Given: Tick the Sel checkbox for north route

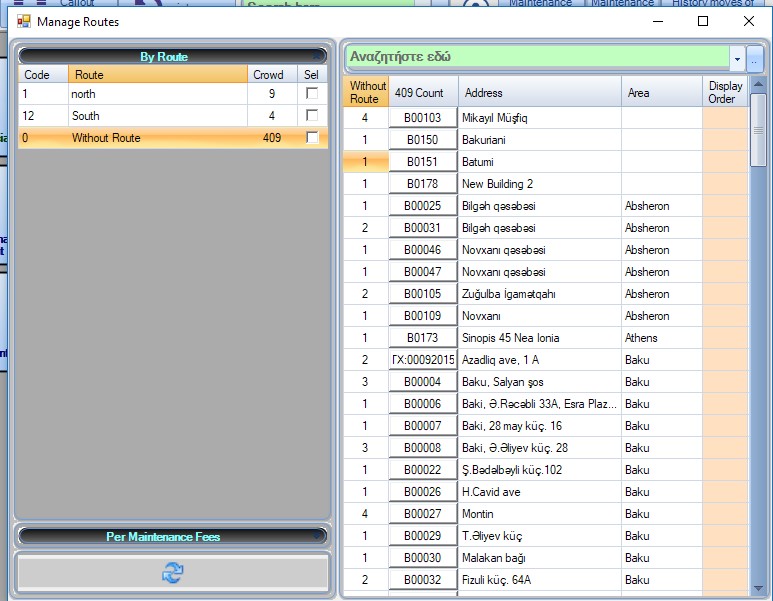Looking at the screenshot, I should tap(312, 94).
